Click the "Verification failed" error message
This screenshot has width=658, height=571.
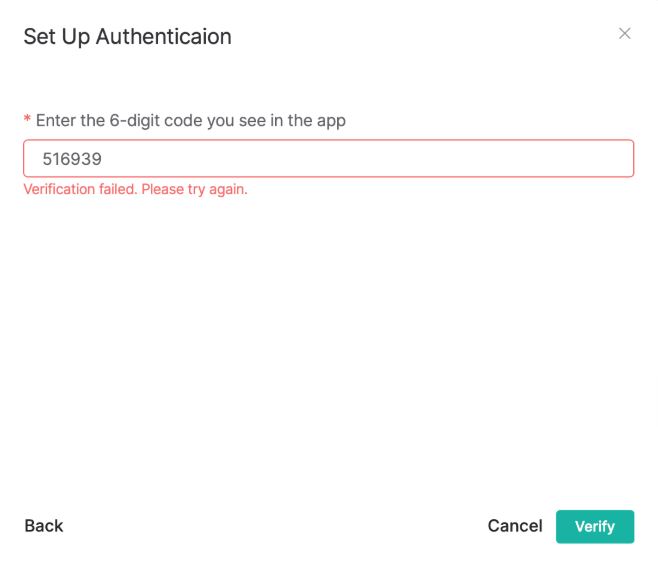coord(135,189)
